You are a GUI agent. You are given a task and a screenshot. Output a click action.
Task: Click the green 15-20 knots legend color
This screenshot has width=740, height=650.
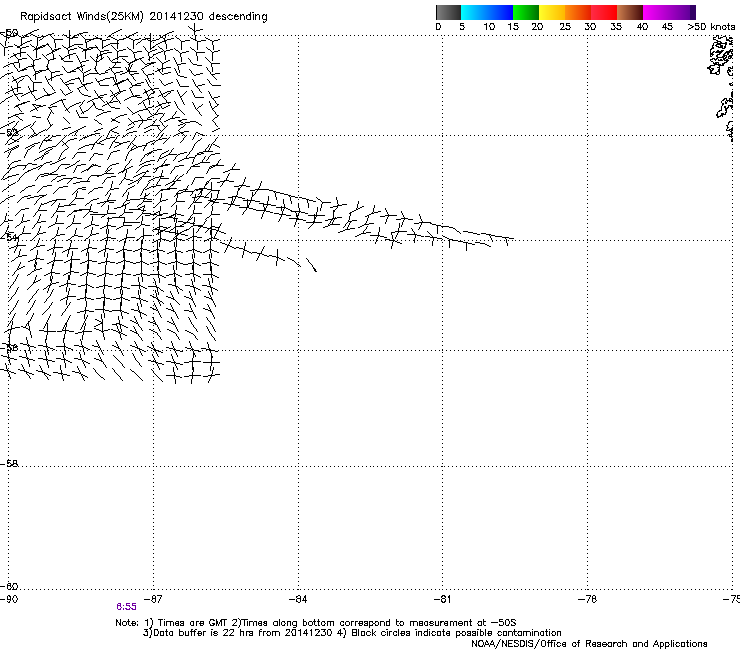(526, 12)
